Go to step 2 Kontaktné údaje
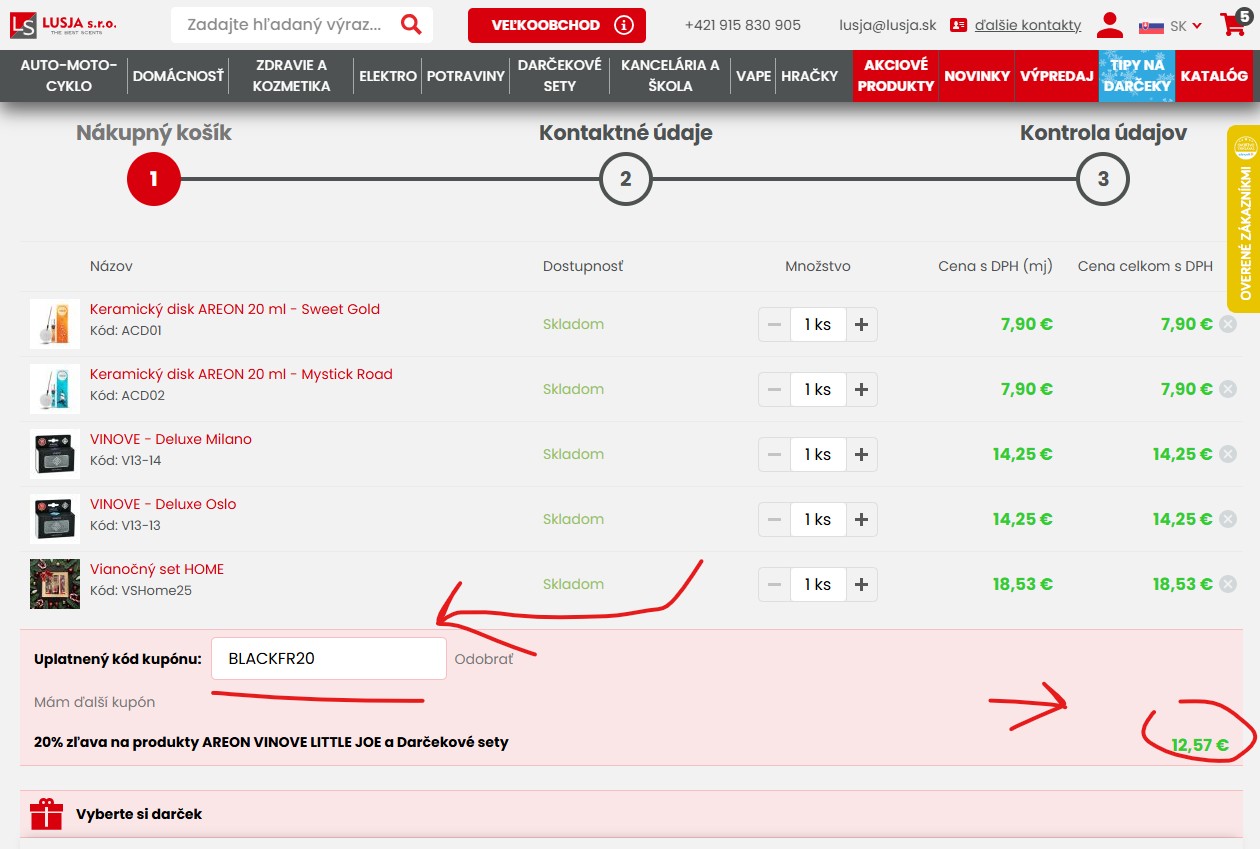Viewport: 1260px width, 849px height. 625,180
